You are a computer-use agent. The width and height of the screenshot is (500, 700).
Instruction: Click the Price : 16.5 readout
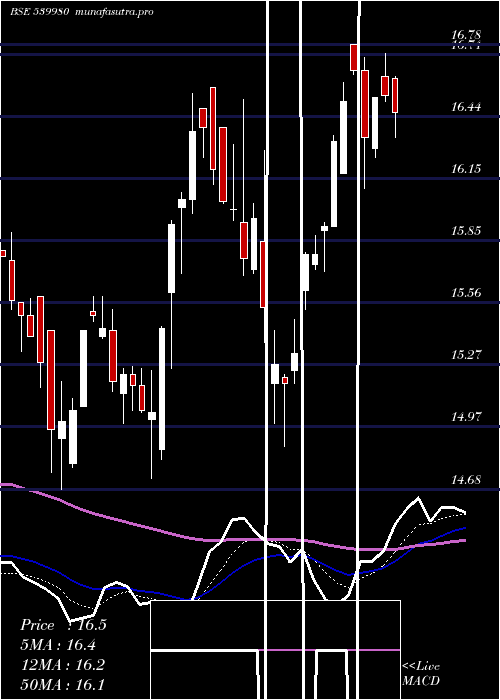pyautogui.click(x=63, y=625)
